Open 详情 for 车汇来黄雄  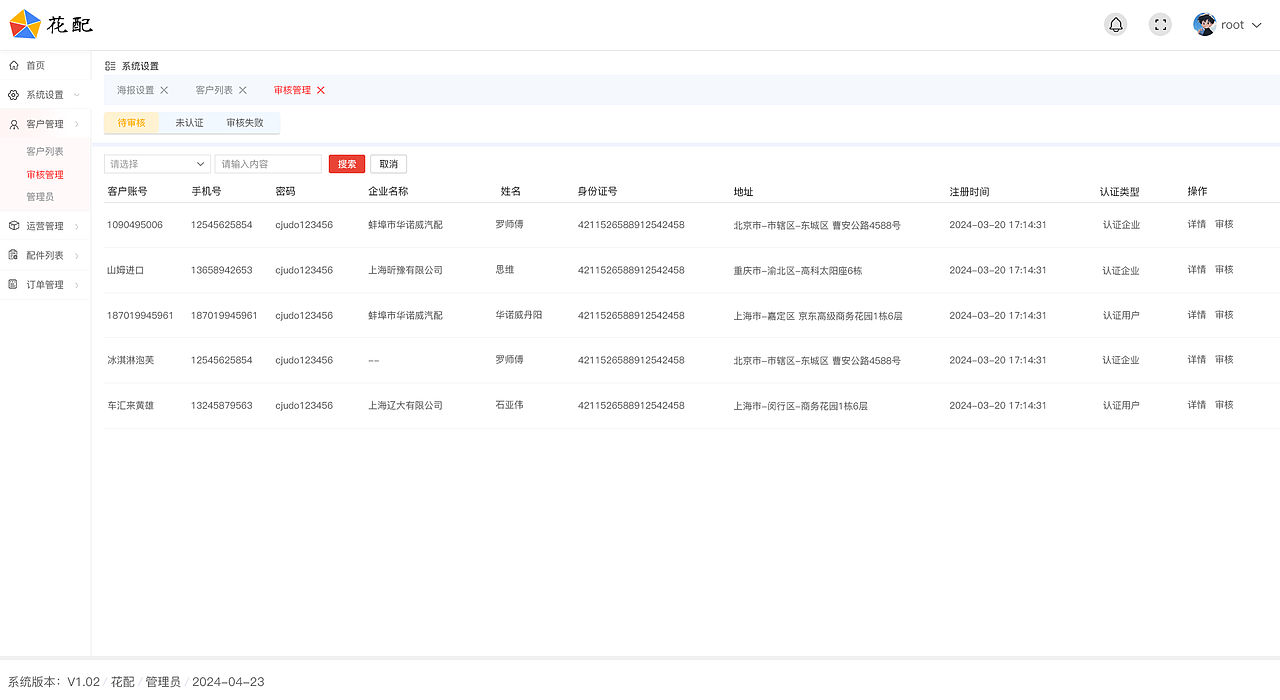coord(1197,405)
